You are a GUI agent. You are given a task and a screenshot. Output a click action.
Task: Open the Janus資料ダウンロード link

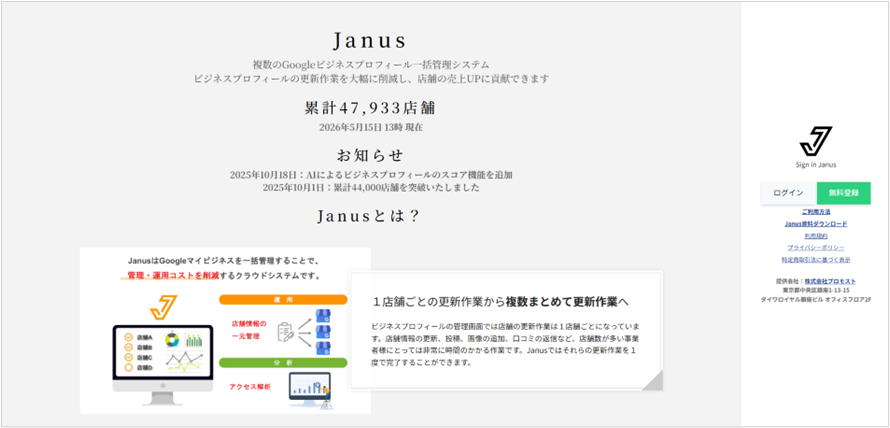(816, 224)
